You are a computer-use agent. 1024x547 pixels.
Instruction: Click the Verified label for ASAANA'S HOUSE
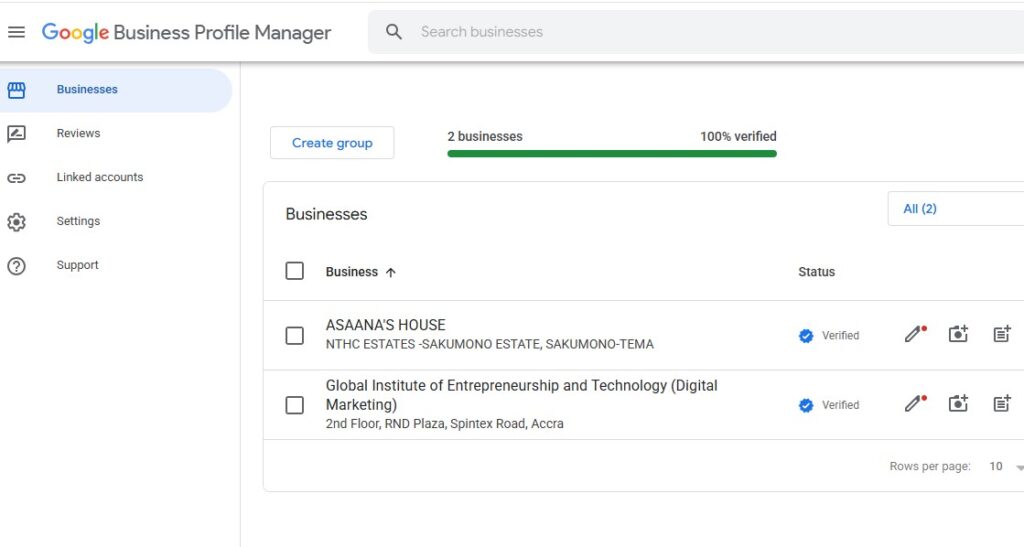tap(840, 336)
